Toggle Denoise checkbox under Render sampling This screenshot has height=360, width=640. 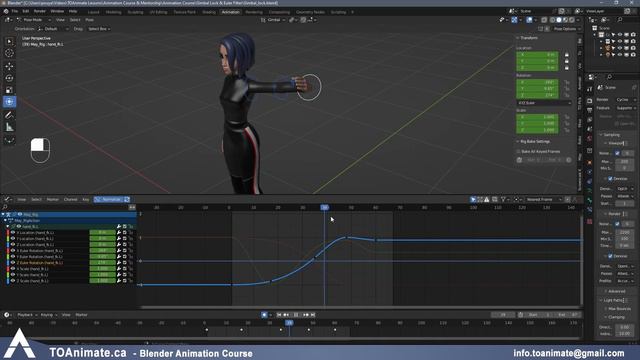[x=611, y=256]
